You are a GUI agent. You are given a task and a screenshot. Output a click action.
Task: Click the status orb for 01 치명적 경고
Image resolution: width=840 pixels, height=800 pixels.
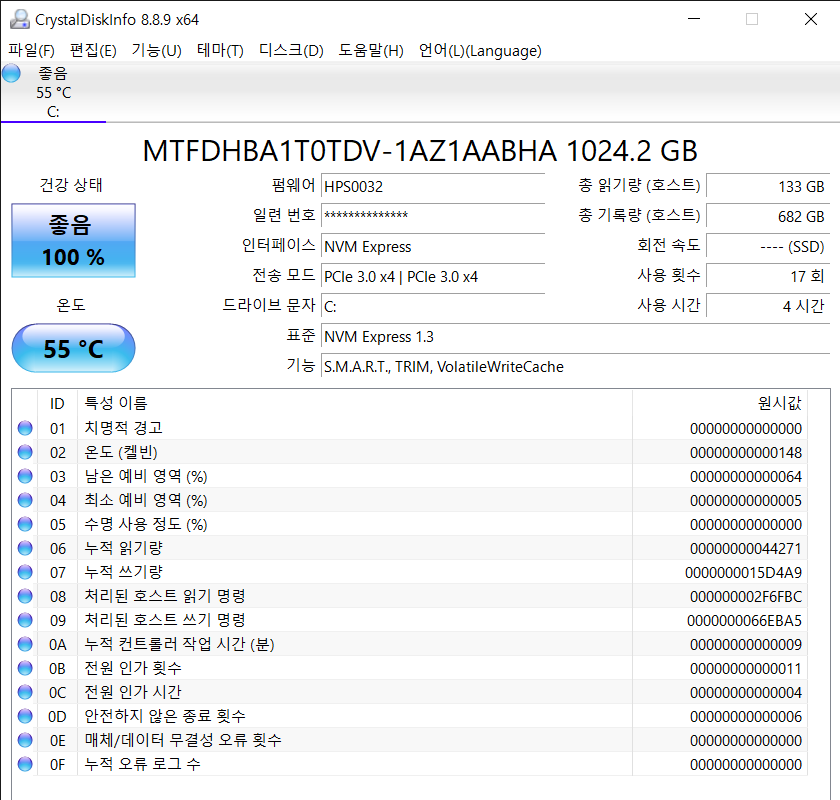25,428
